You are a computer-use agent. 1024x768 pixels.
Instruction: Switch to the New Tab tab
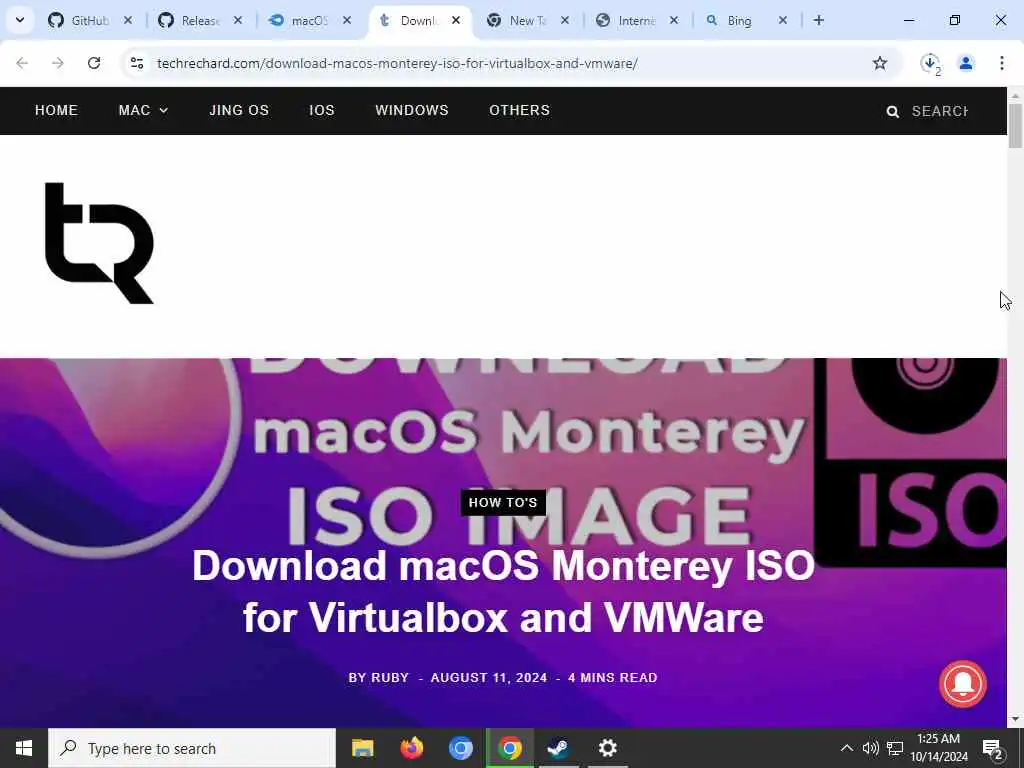click(527, 20)
